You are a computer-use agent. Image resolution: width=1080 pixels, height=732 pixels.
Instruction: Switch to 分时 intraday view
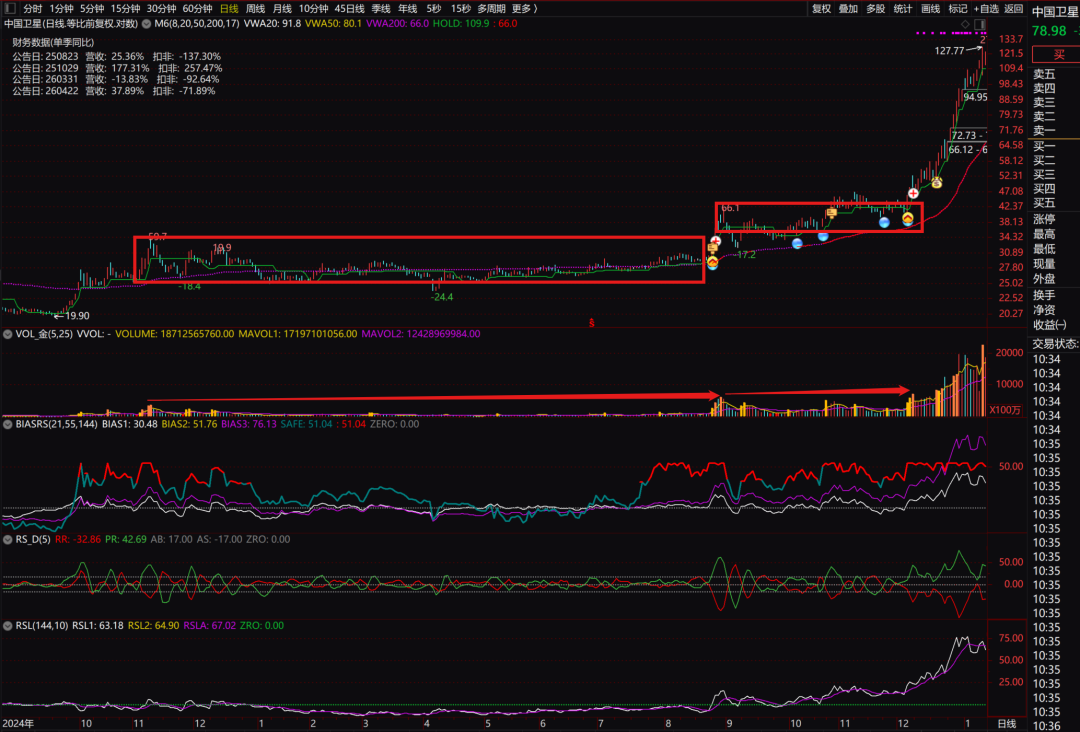coord(32,9)
